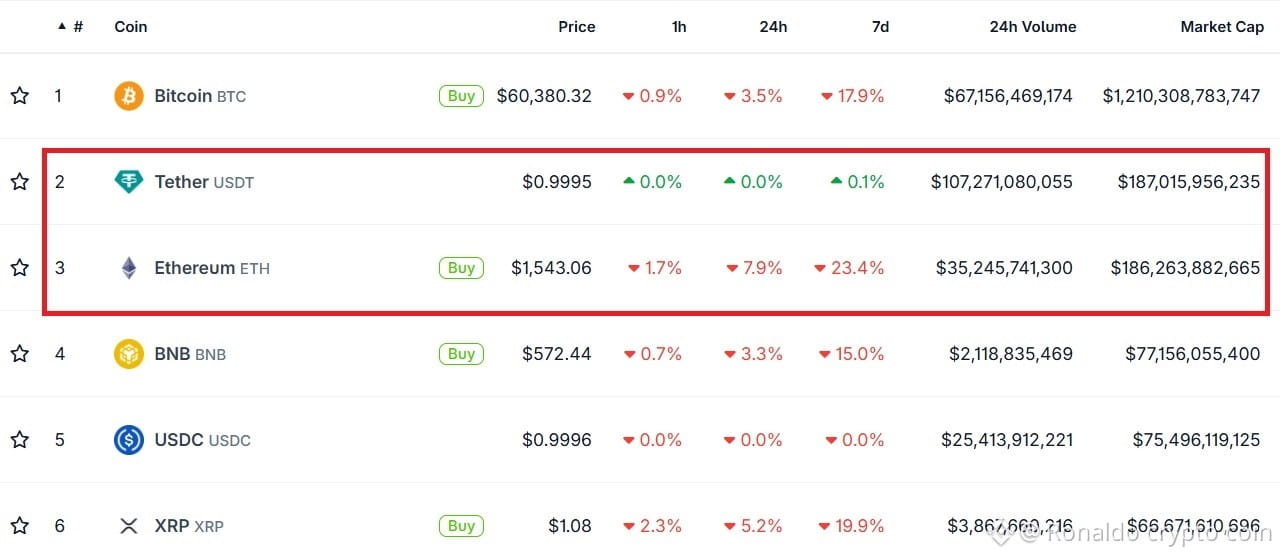
Task: Click the BNB coin logo icon
Action: (129, 354)
